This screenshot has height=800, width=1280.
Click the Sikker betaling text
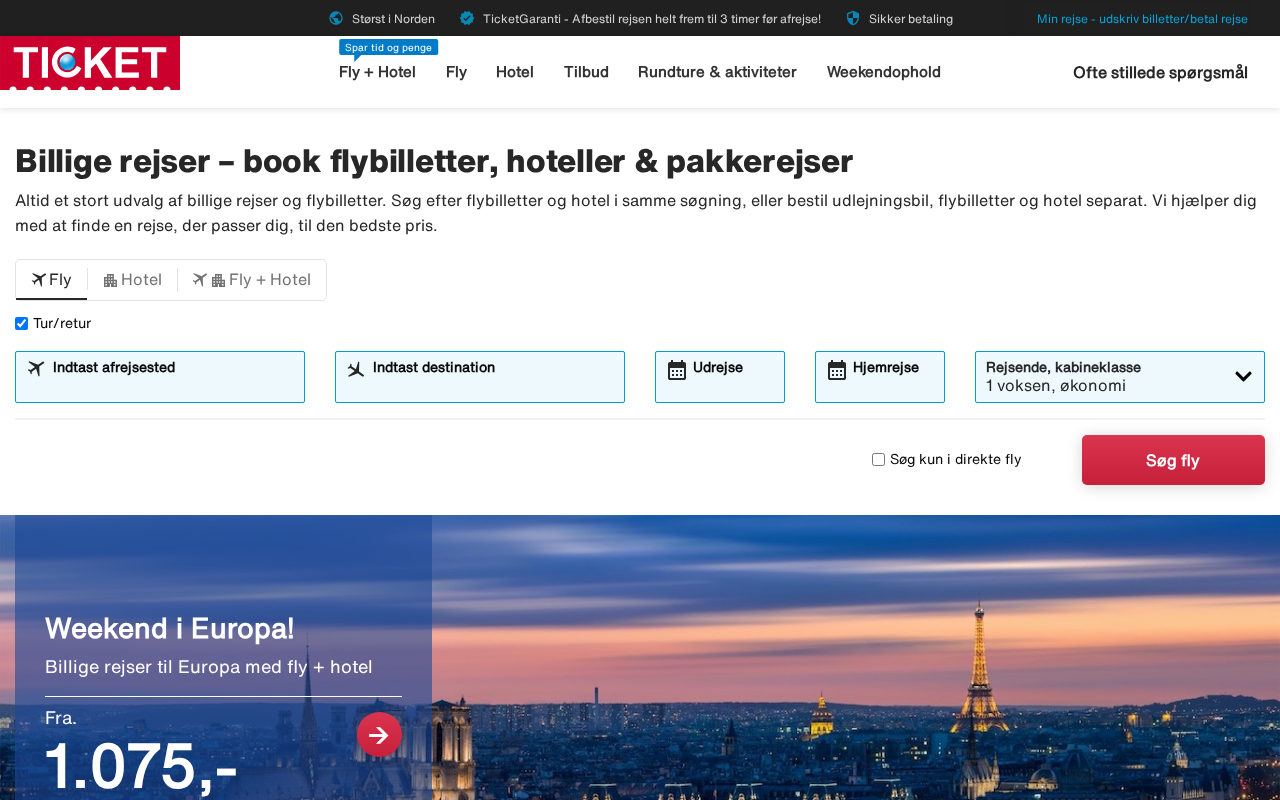point(911,19)
